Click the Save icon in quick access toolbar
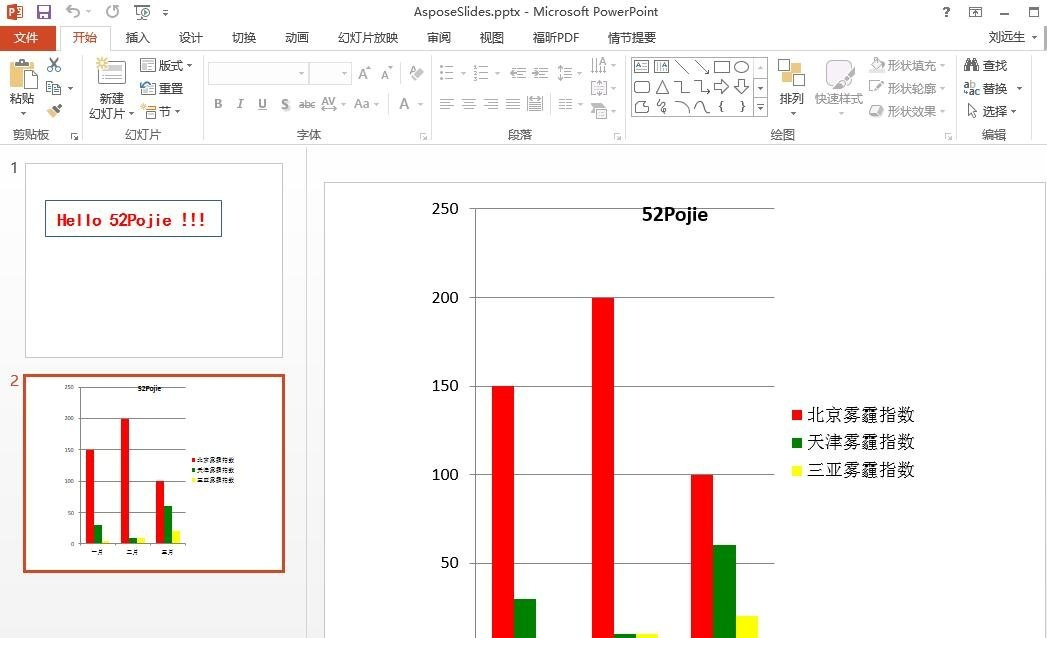 [x=44, y=12]
